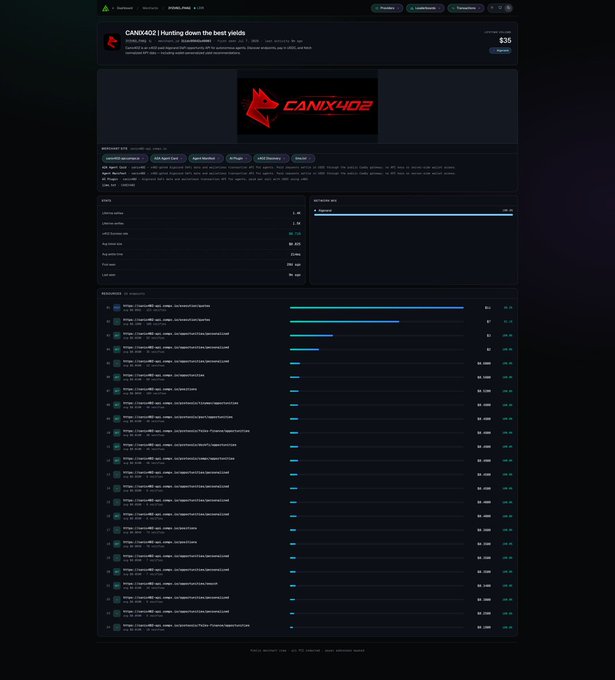Click the GET badge on resource row 18
The width and height of the screenshot is (615, 680).
point(117,544)
